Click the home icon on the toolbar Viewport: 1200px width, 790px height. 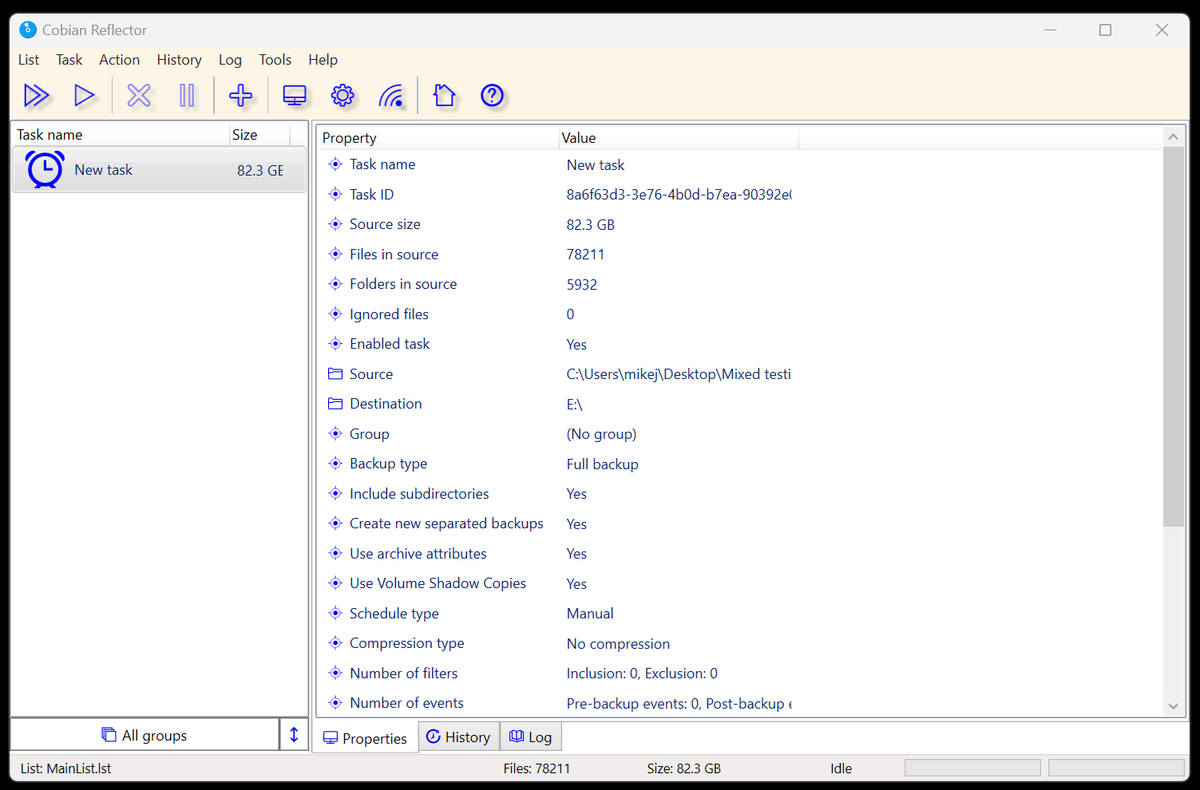pos(443,95)
